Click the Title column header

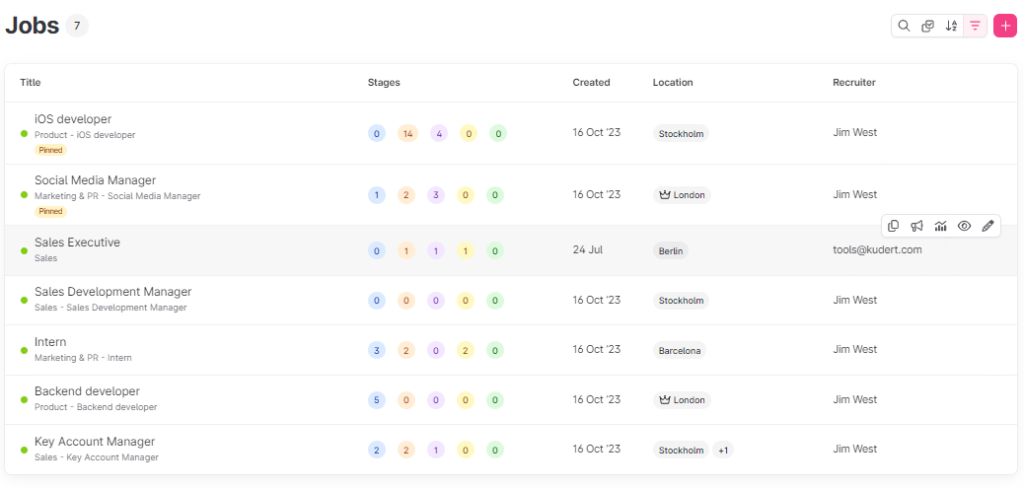click(30, 82)
